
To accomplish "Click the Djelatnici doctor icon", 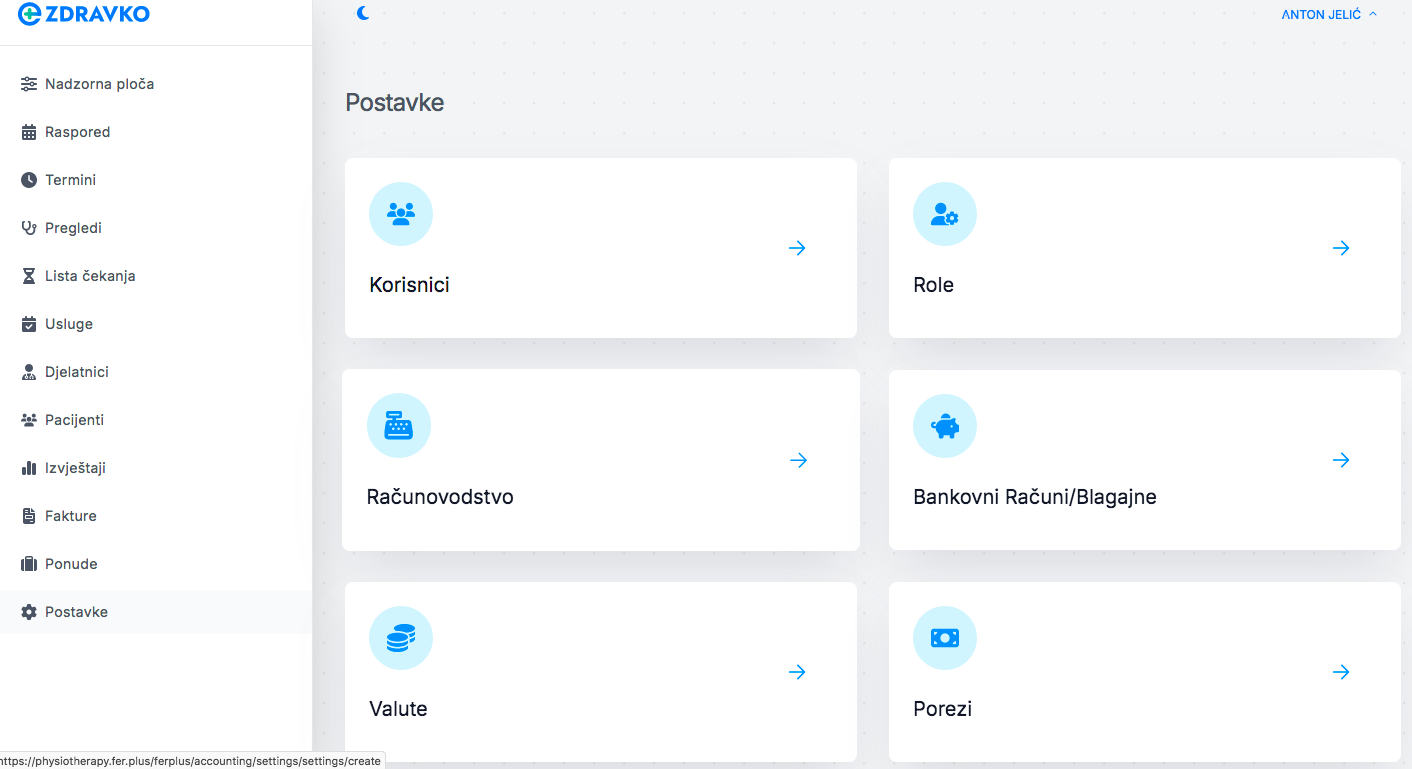I will click(29, 372).
